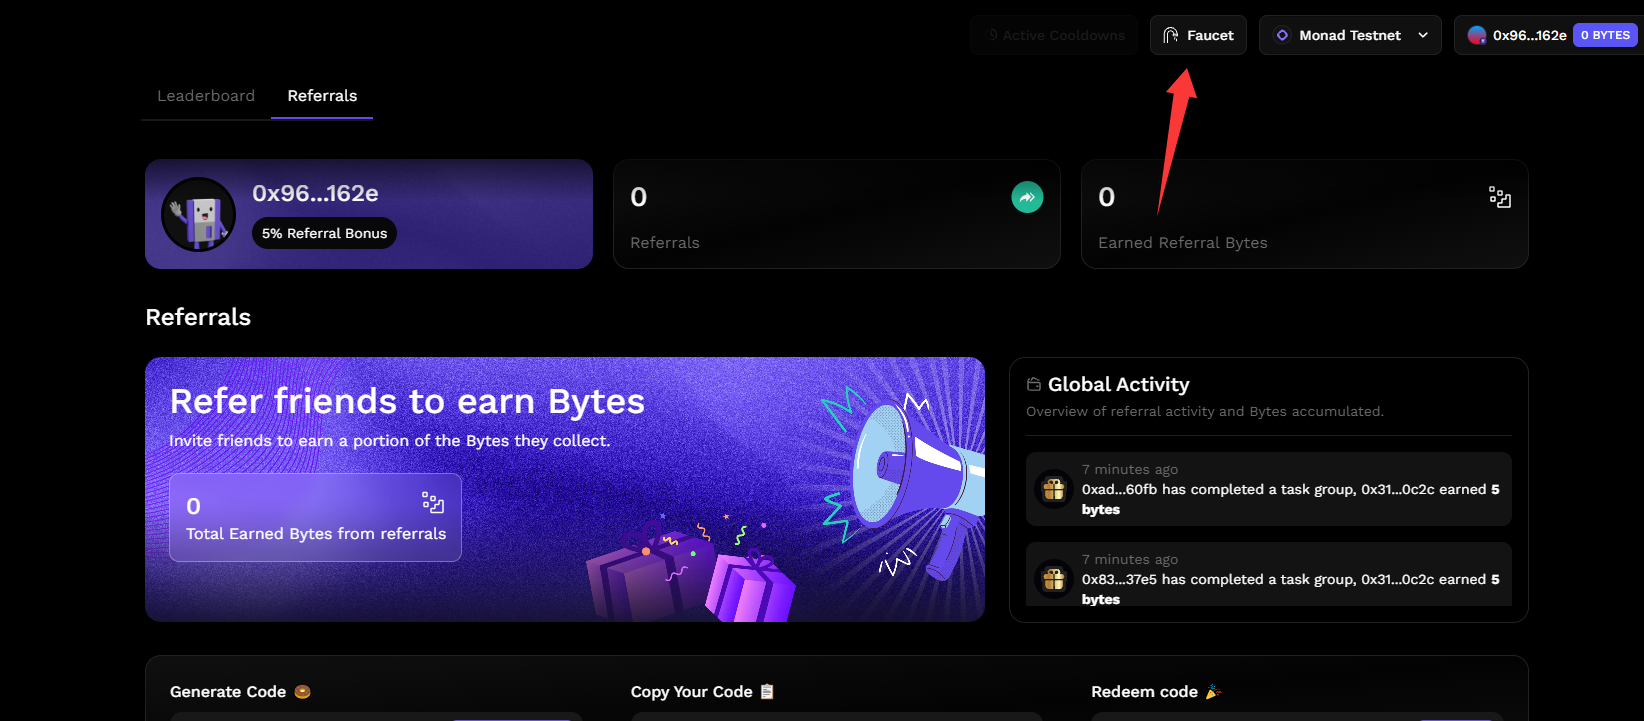Click the bytes icon in Total Earned Bytes box
The width and height of the screenshot is (1644, 721).
432,502
